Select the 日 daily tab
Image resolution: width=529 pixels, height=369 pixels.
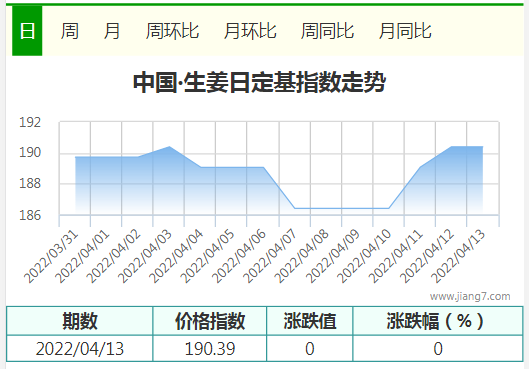tap(27, 31)
